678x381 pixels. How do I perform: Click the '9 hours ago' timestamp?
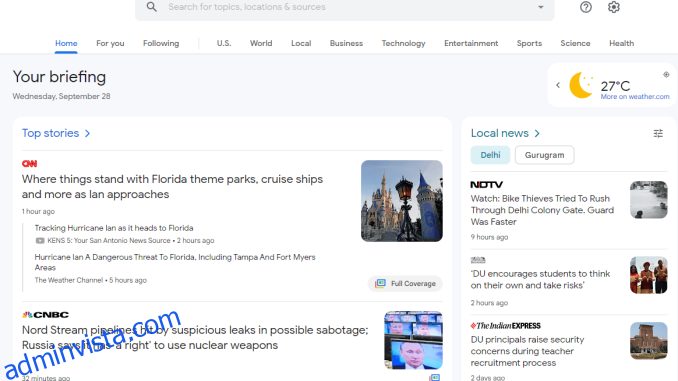point(489,237)
